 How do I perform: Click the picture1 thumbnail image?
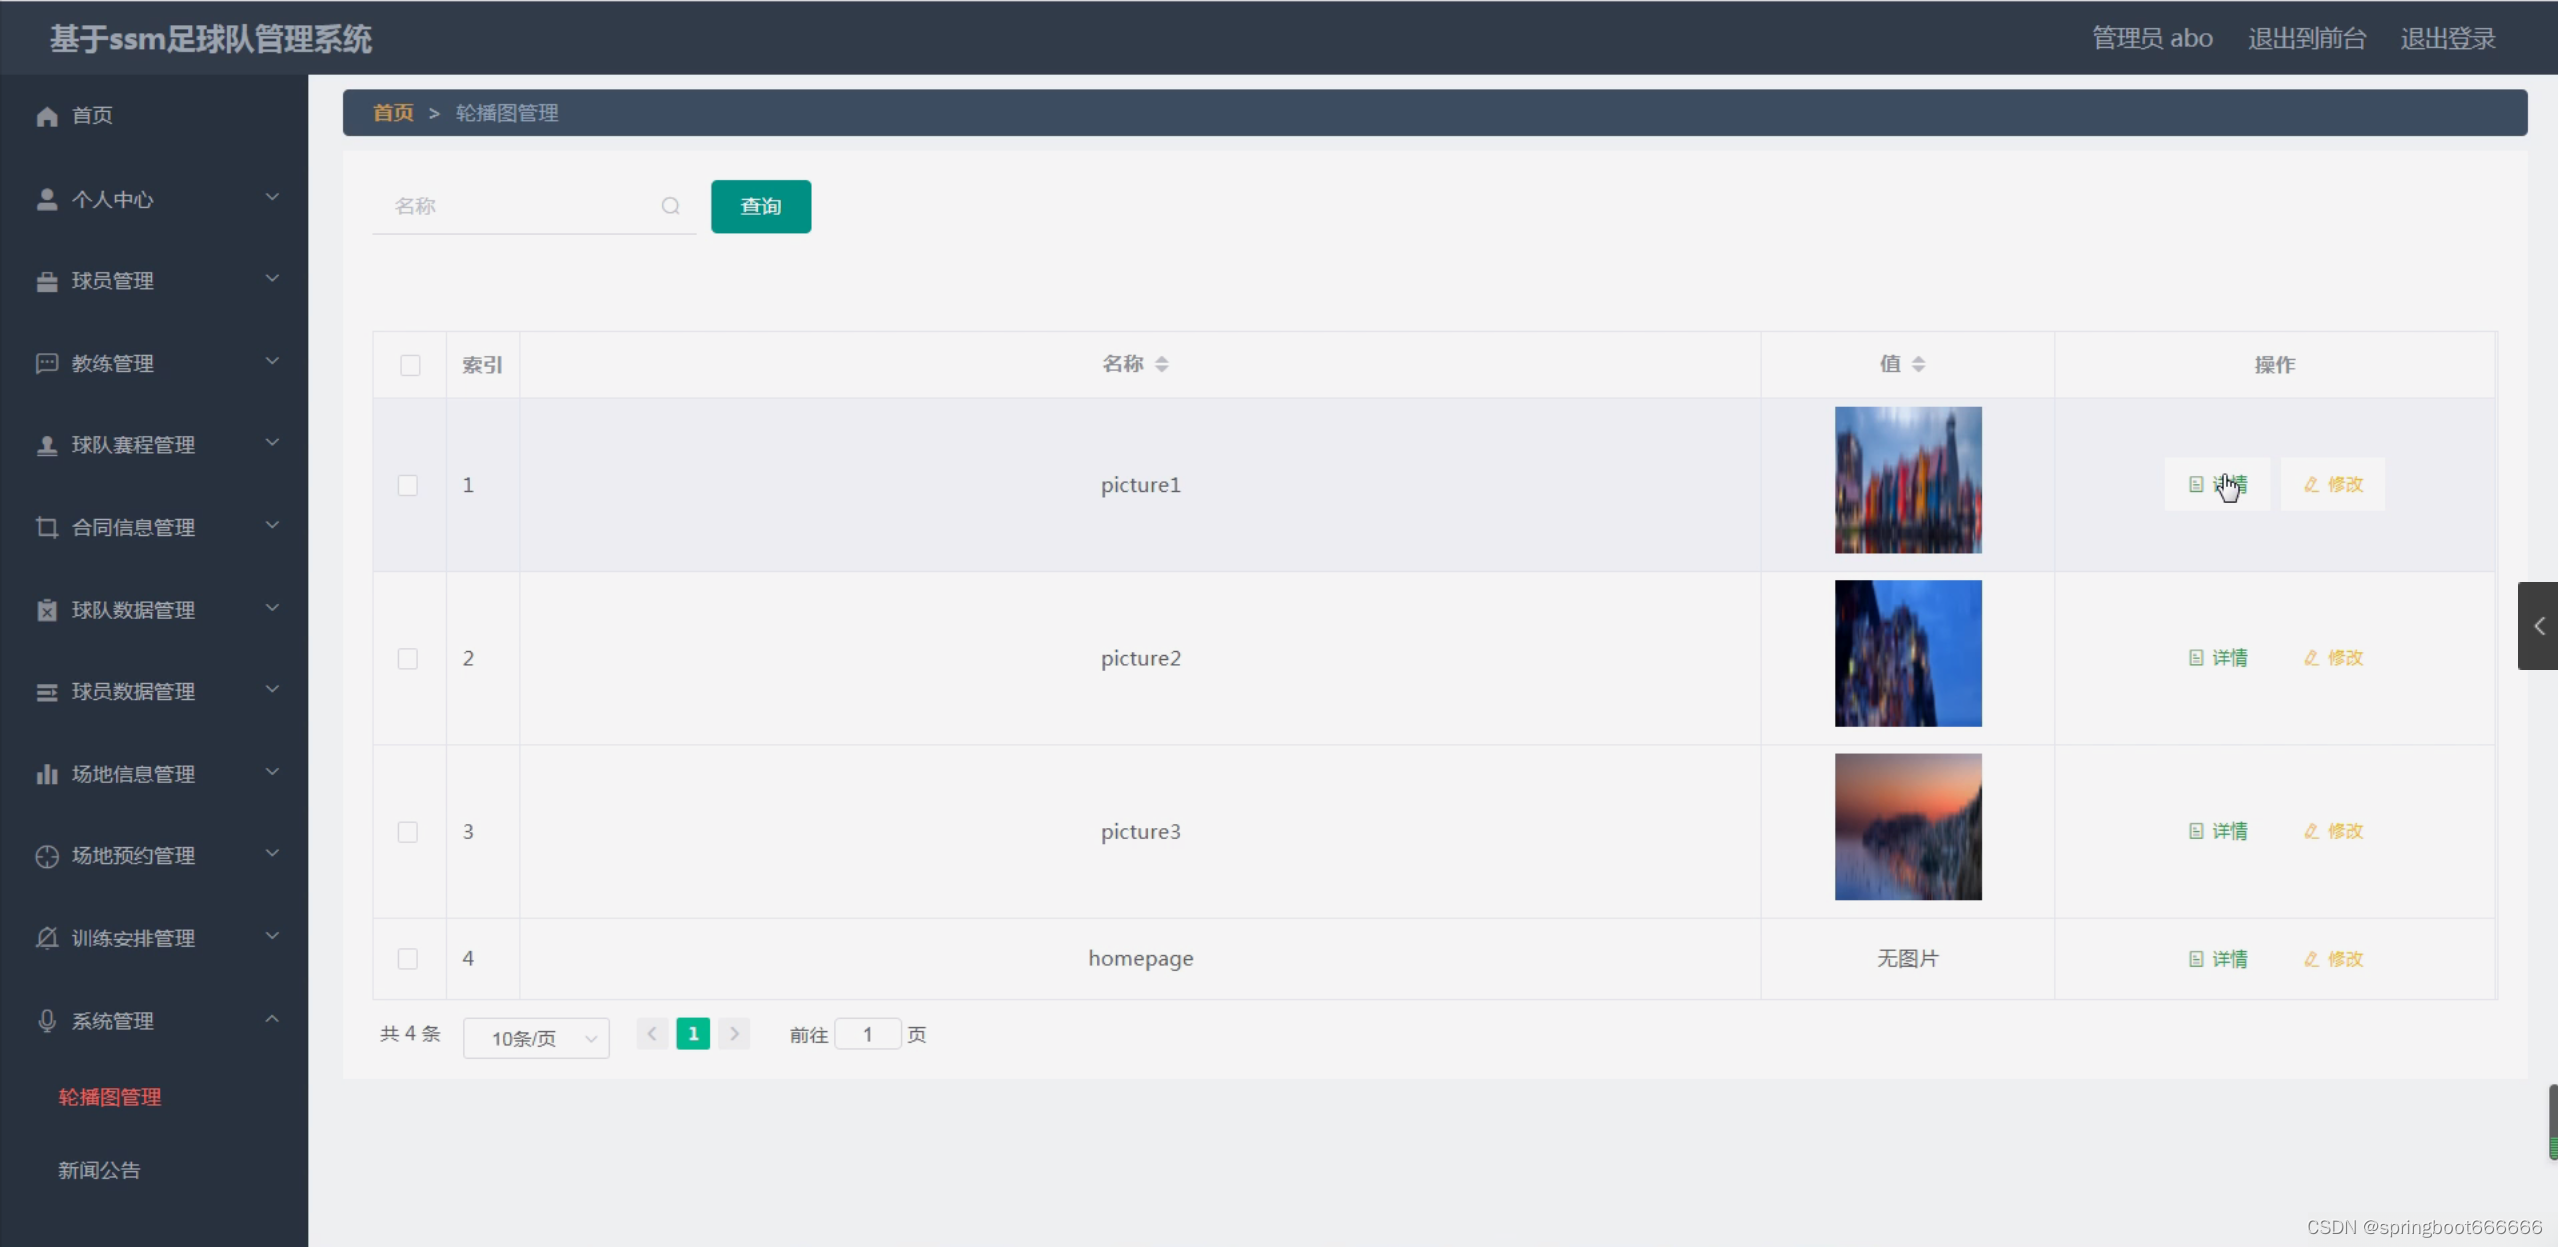click(1907, 480)
